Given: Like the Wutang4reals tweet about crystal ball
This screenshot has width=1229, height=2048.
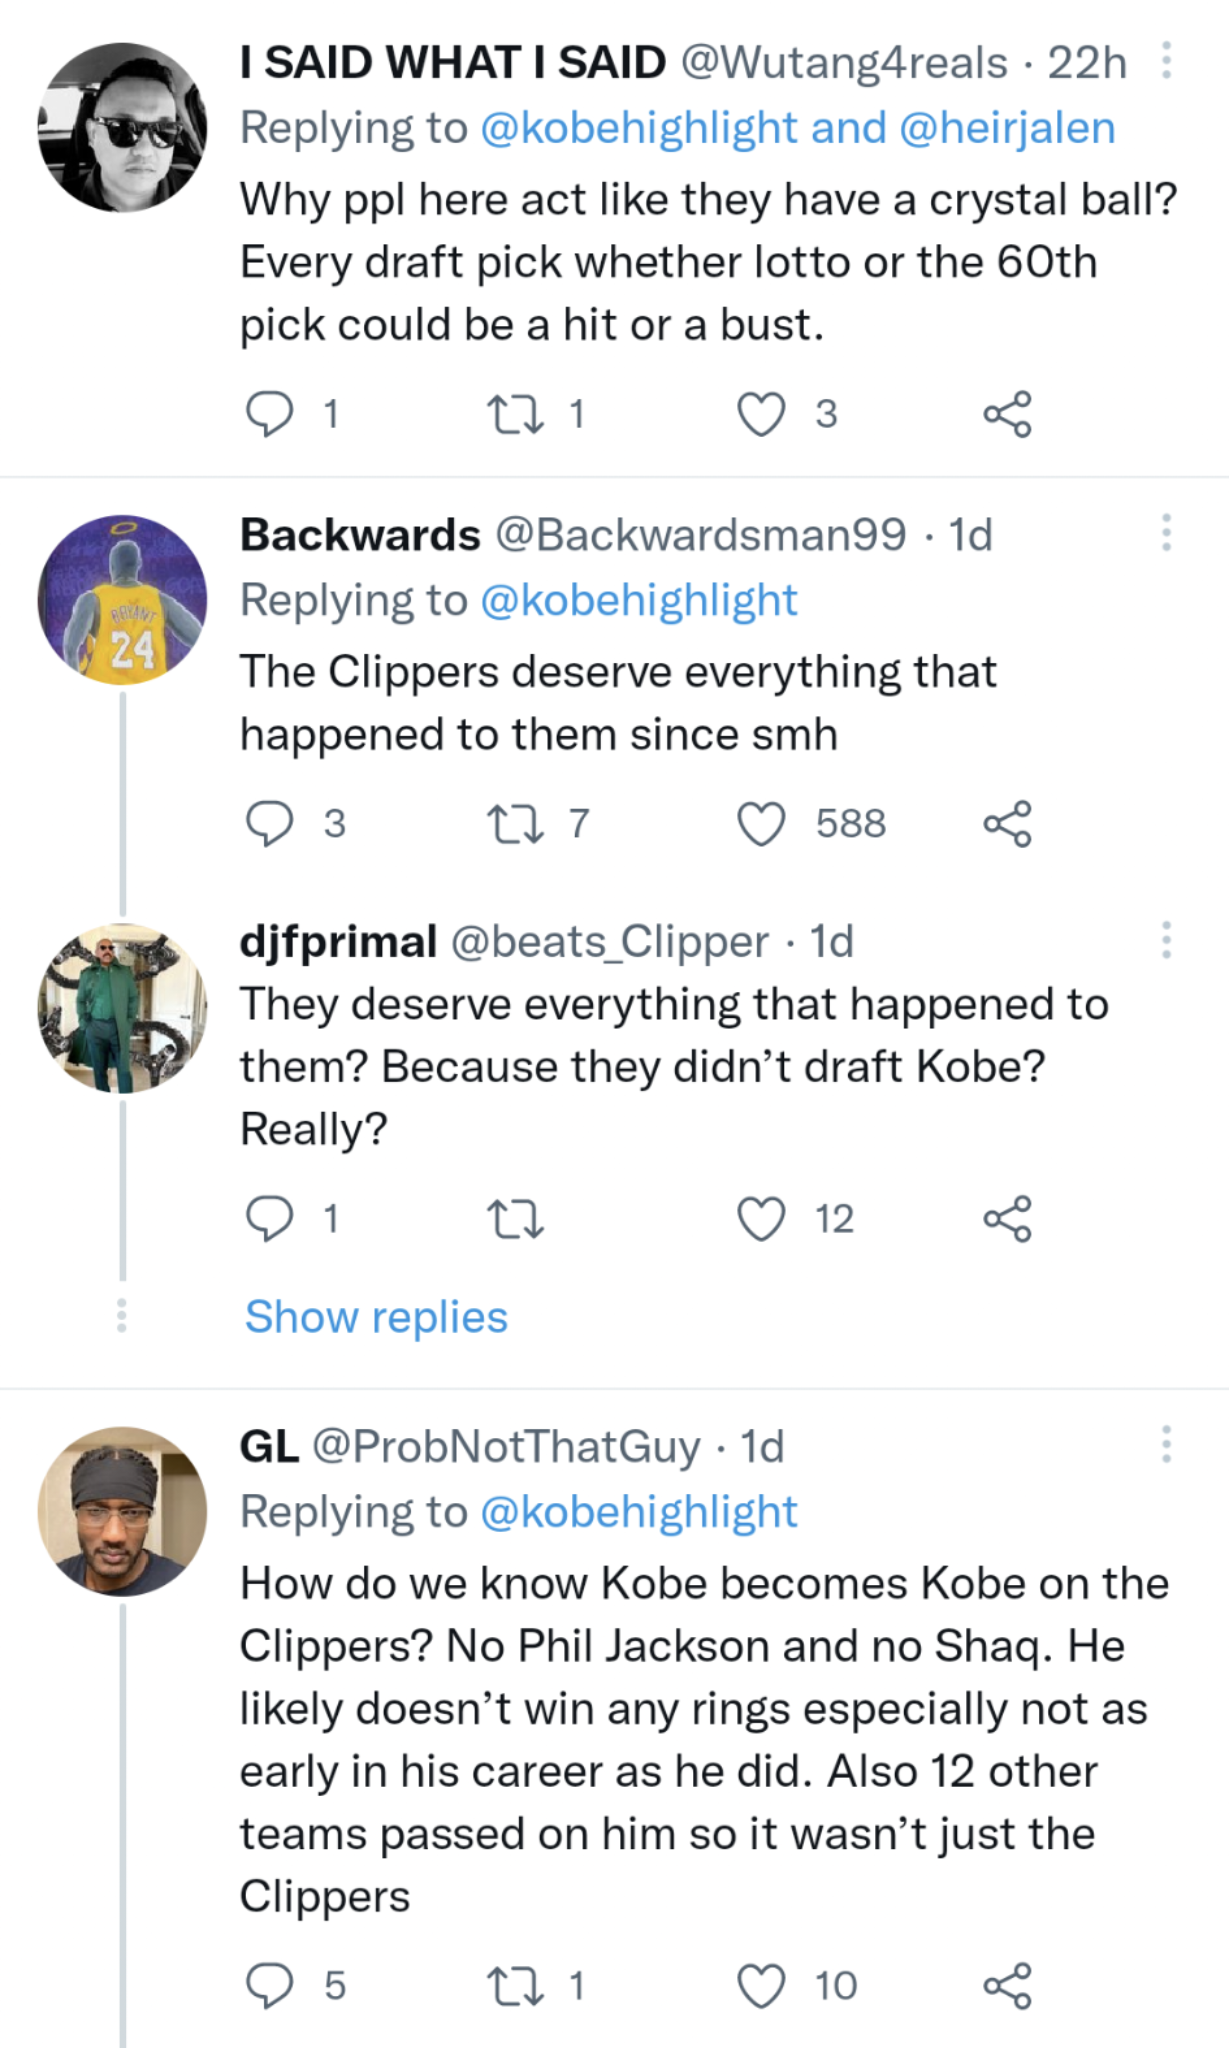Looking at the screenshot, I should coord(761,414).
